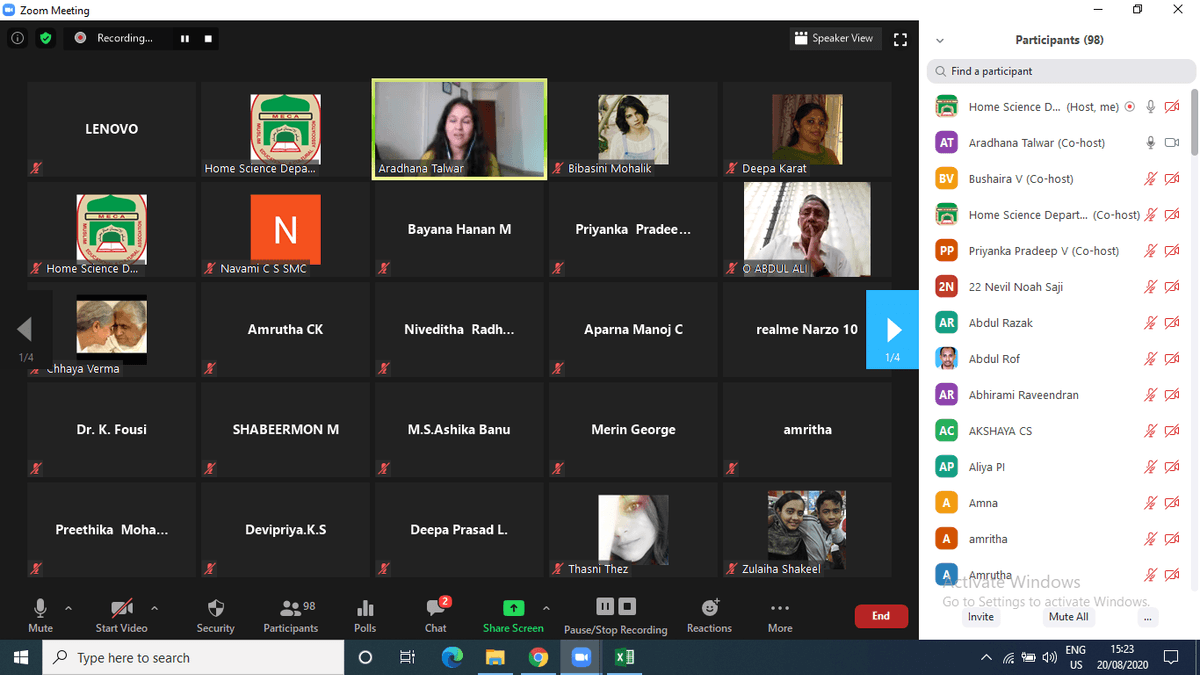Click the red End meeting button
This screenshot has width=1200, height=675.
pos(880,616)
